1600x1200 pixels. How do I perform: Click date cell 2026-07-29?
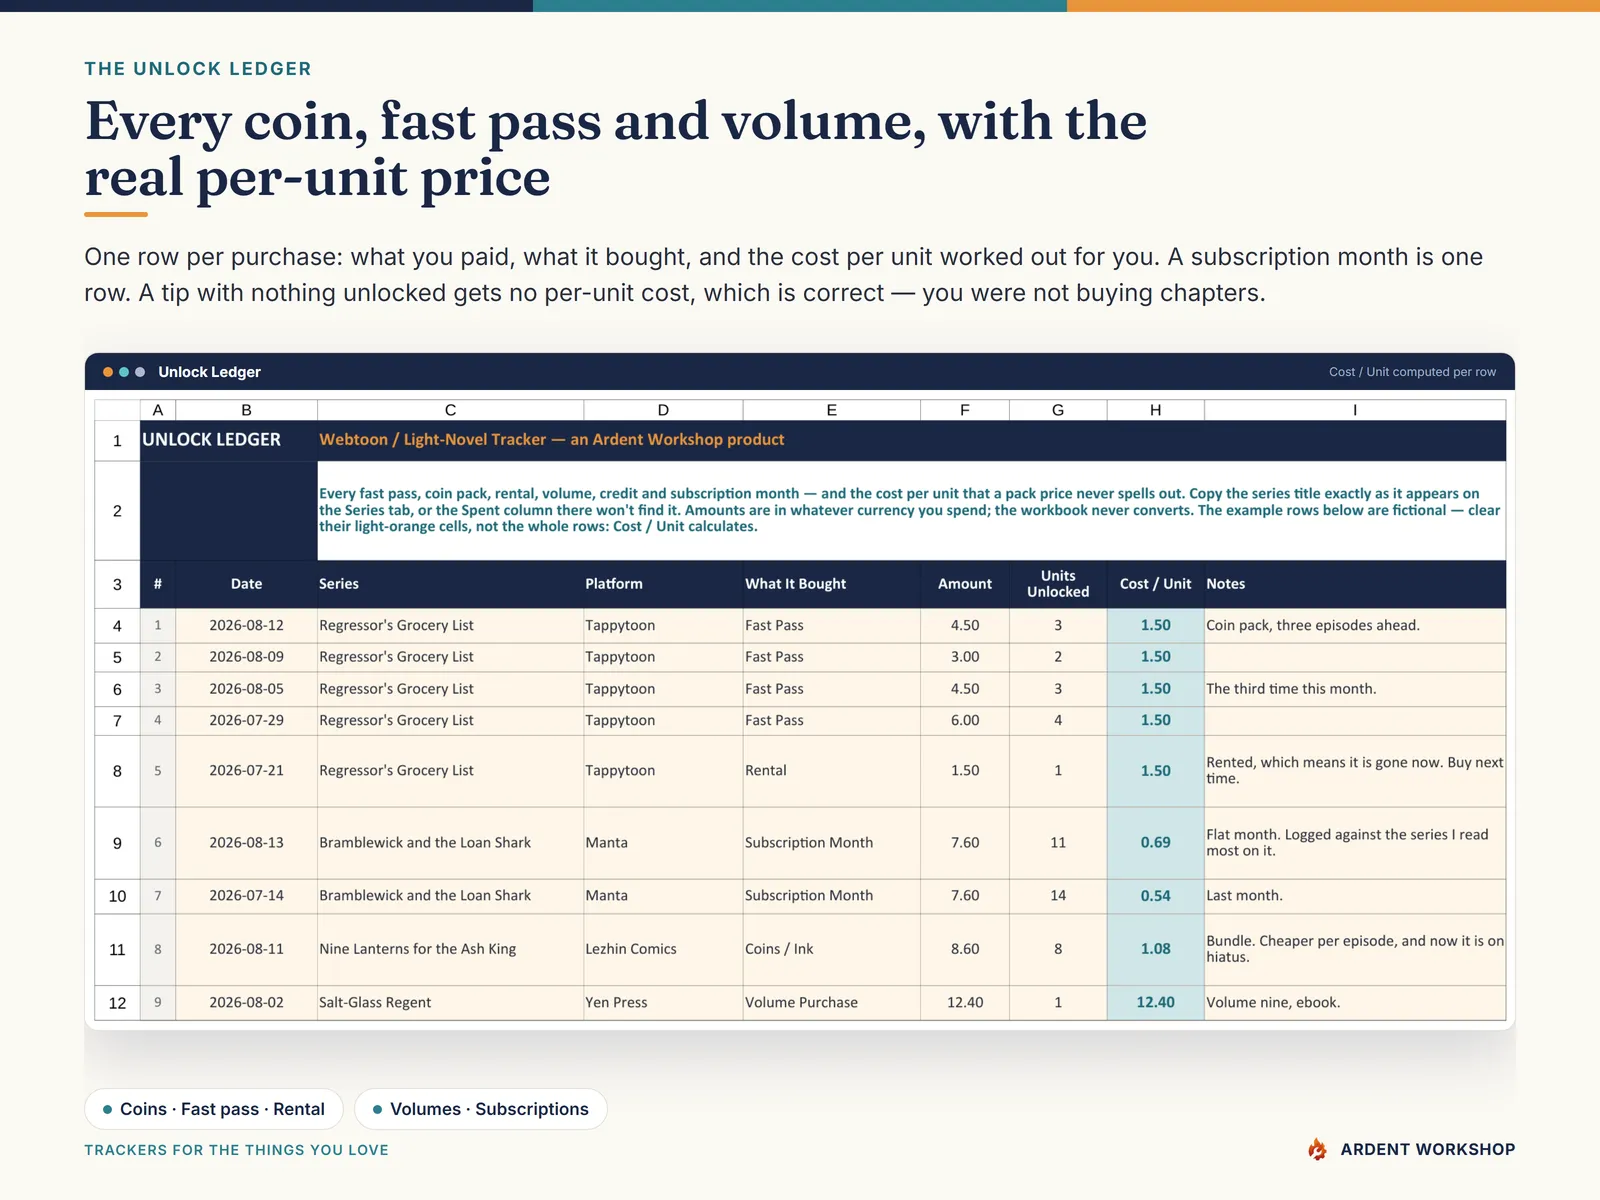tap(246, 720)
